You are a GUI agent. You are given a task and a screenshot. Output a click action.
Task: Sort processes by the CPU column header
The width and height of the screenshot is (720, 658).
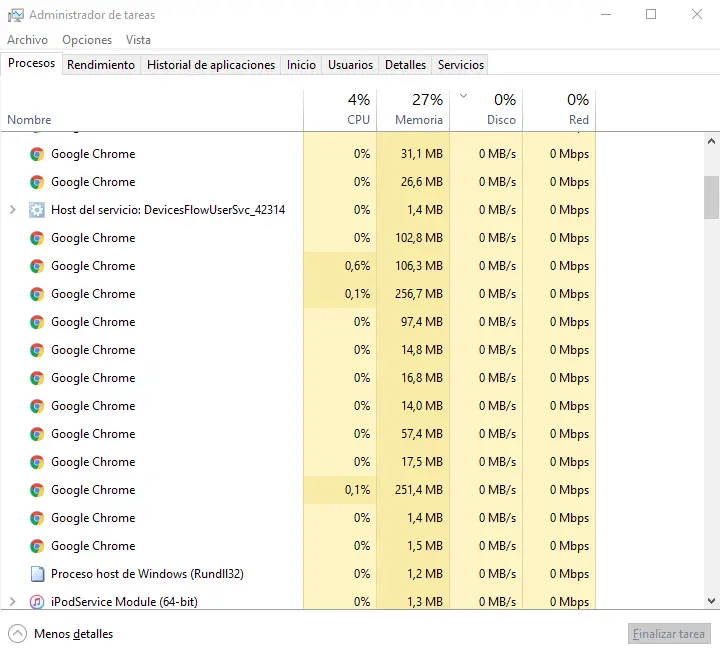[358, 119]
